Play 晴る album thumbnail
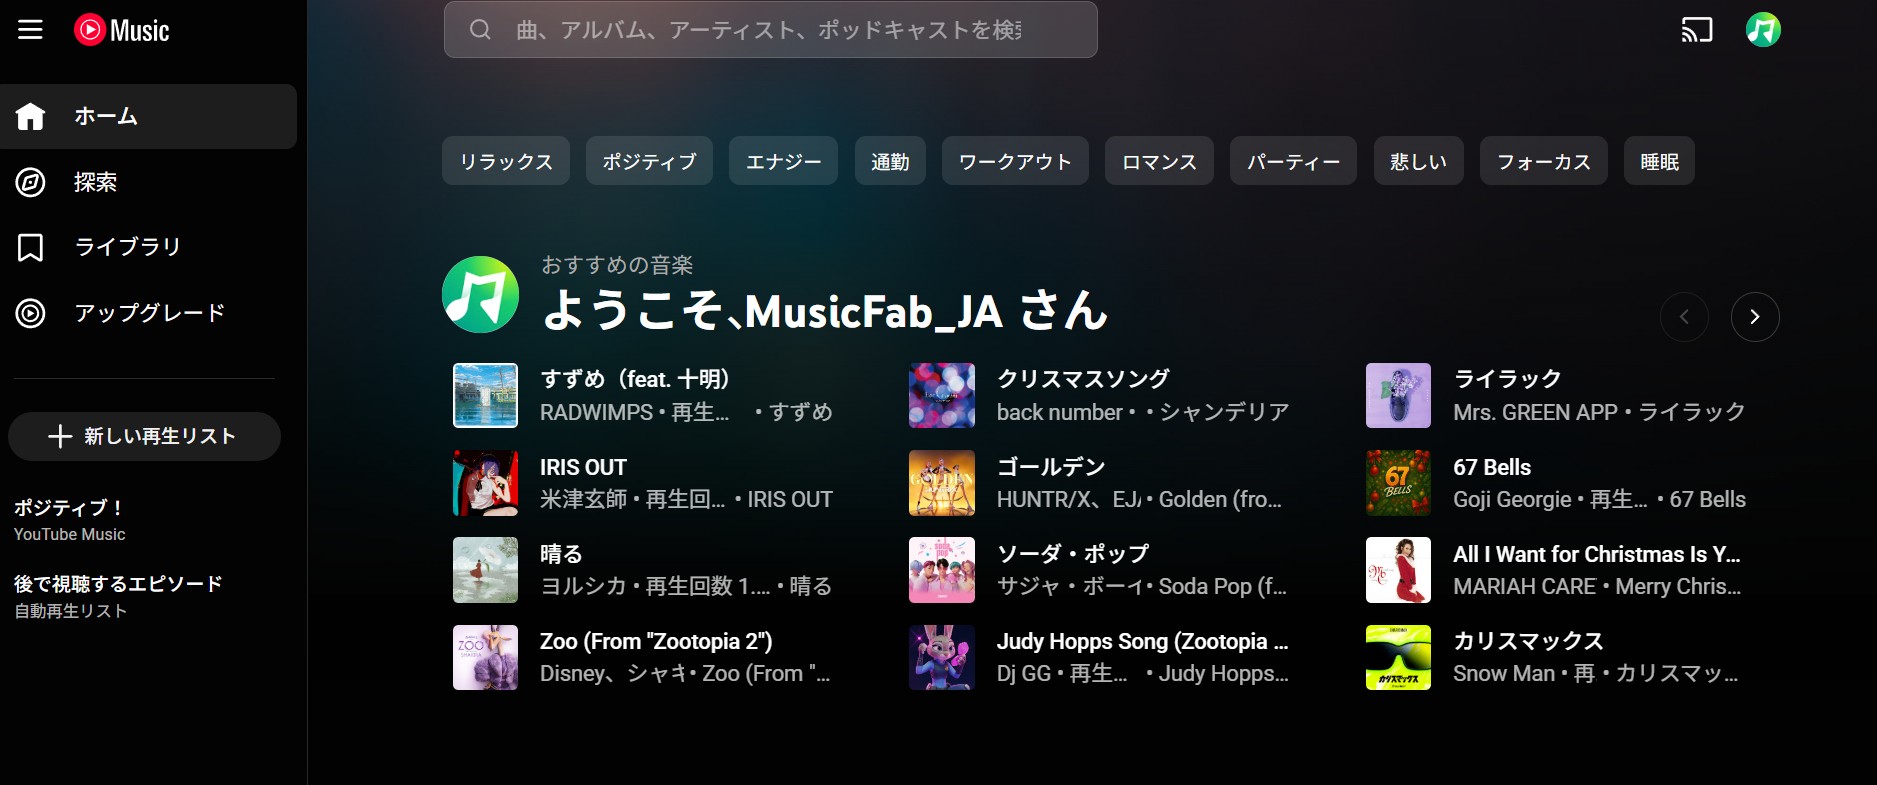This screenshot has width=1877, height=785. click(x=485, y=570)
